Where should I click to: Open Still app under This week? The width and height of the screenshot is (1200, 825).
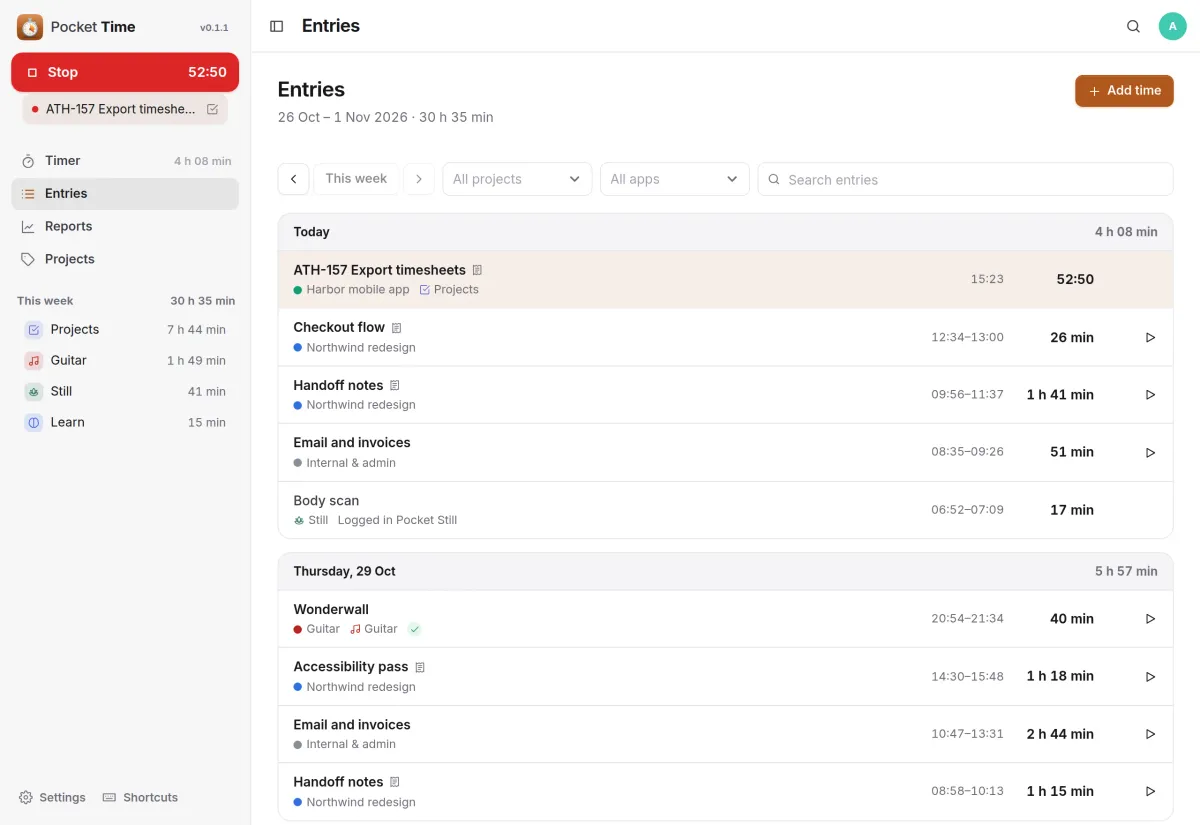(x=125, y=391)
